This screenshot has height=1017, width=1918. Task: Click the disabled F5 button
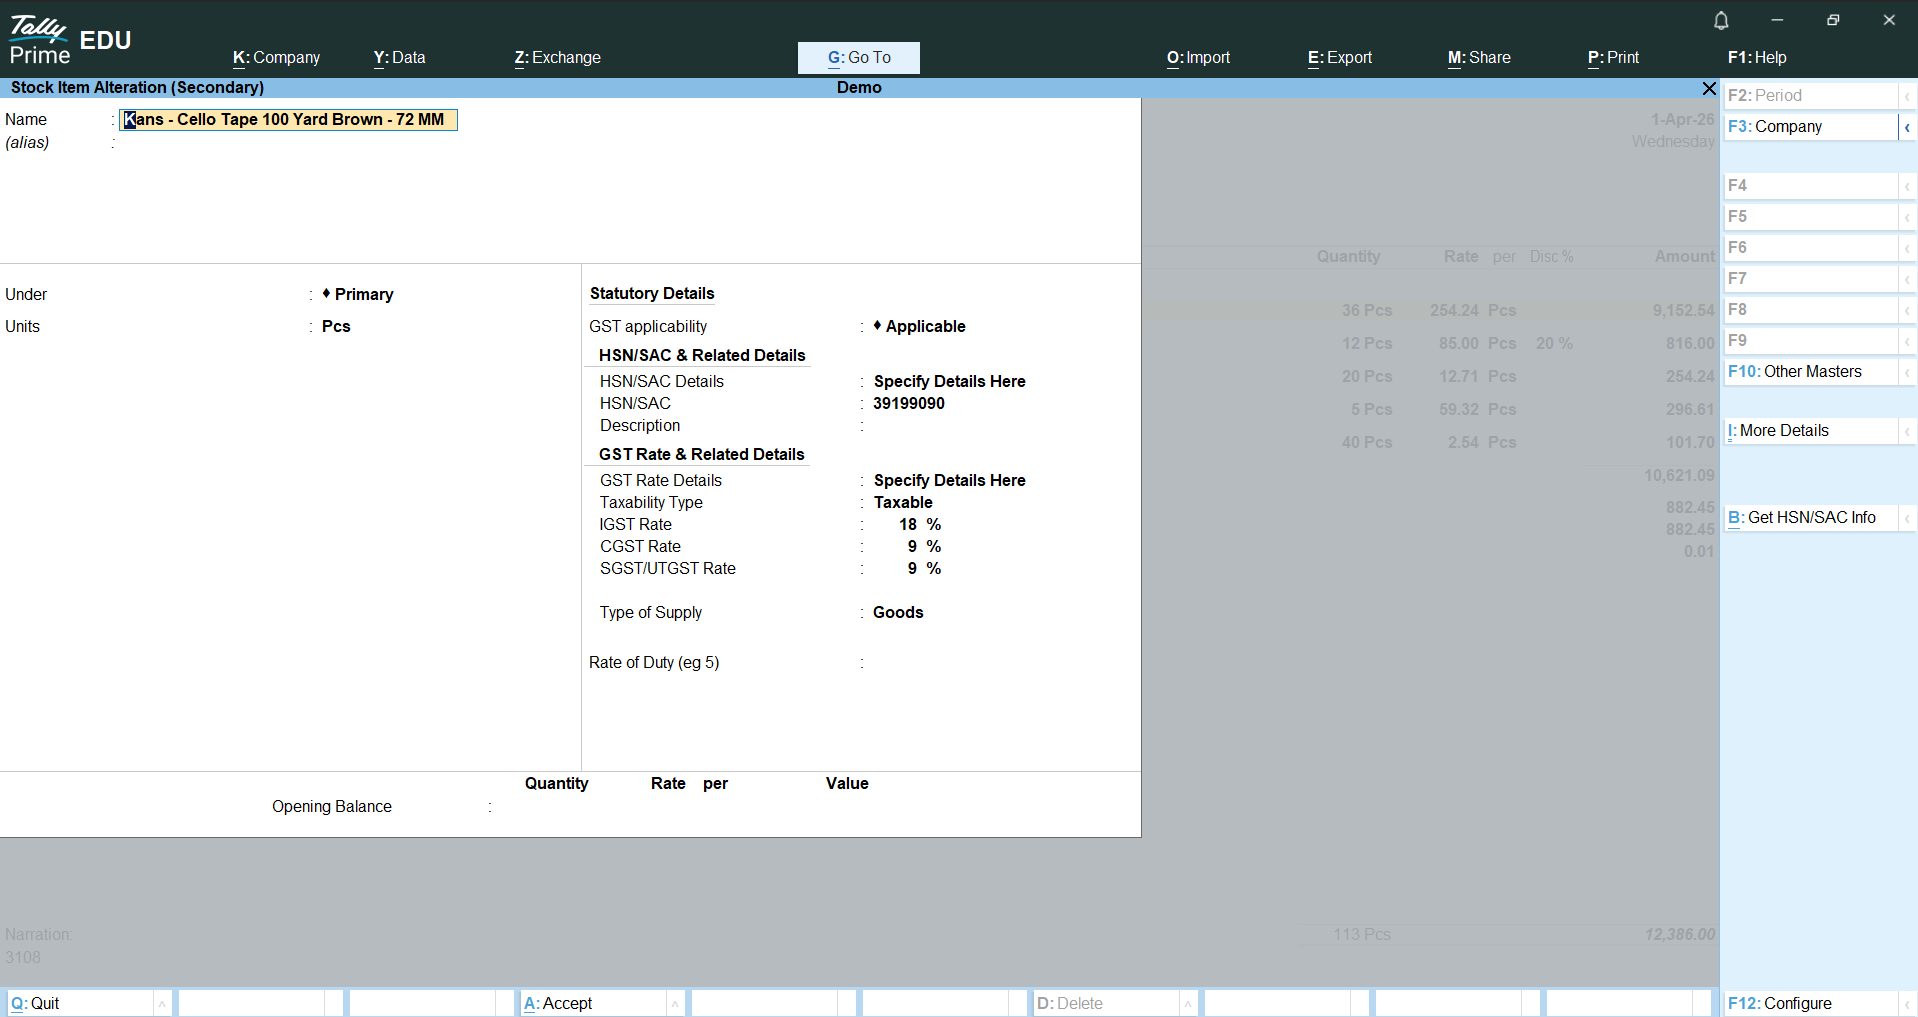click(1811, 216)
